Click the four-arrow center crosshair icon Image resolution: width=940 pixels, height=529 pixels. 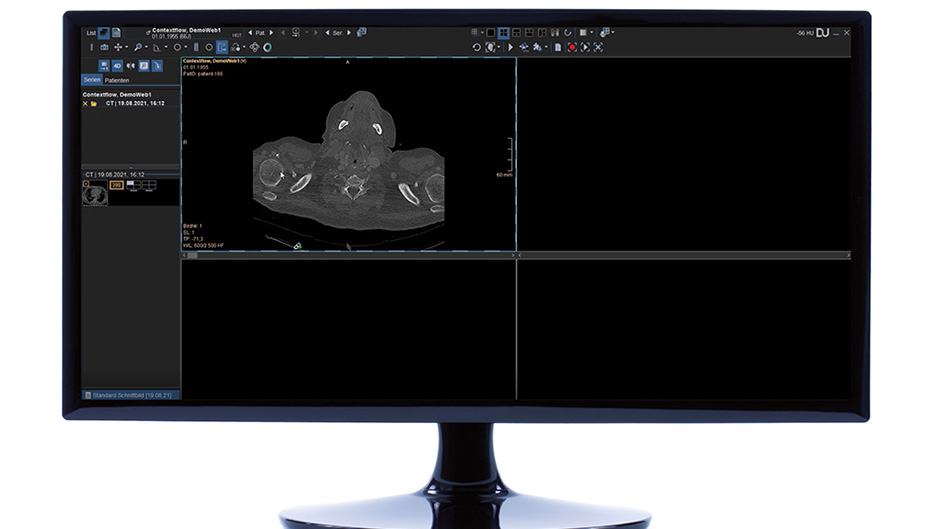coord(255,47)
